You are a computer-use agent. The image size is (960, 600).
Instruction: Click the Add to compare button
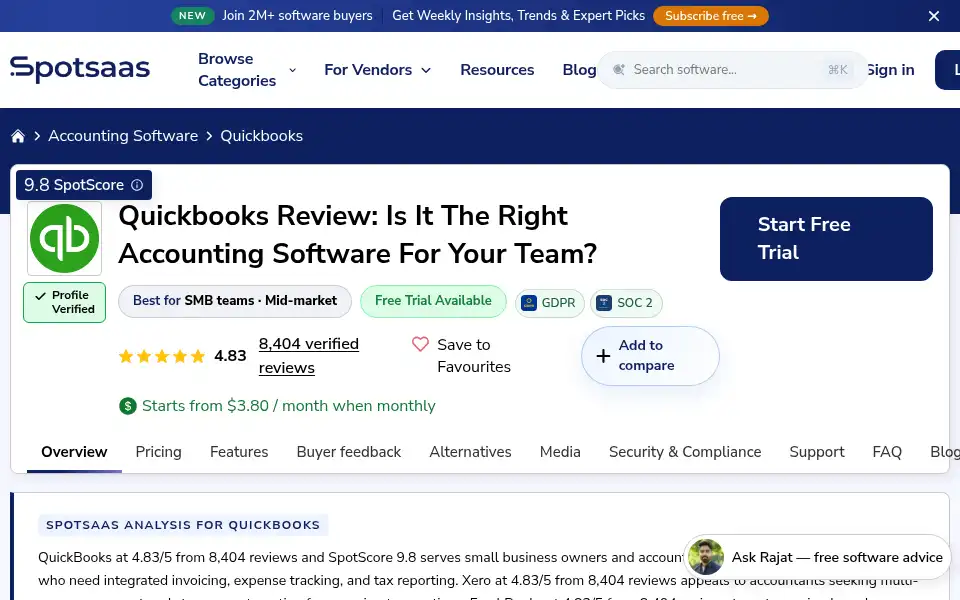650,356
